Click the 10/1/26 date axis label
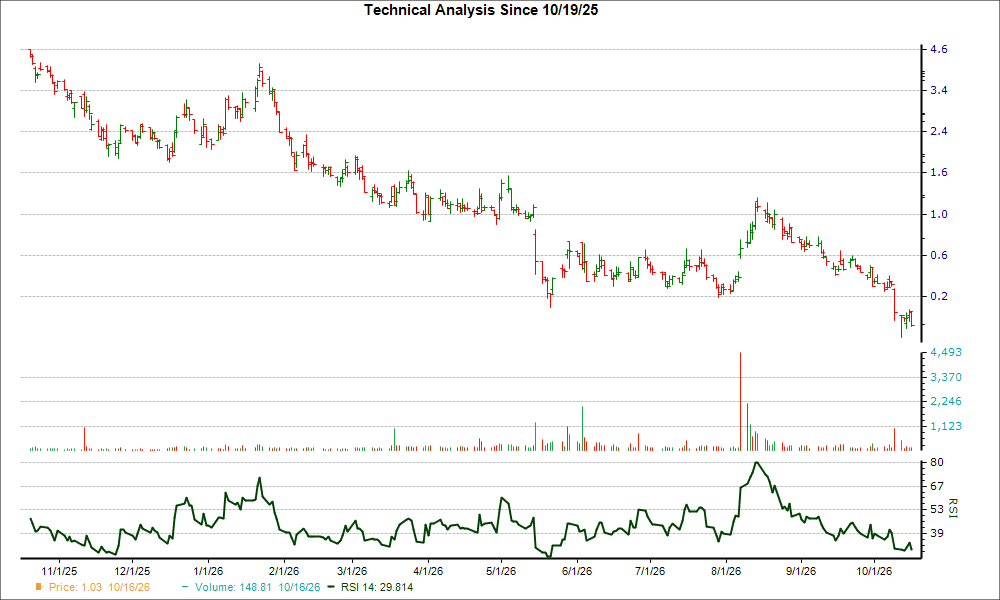 [874, 571]
